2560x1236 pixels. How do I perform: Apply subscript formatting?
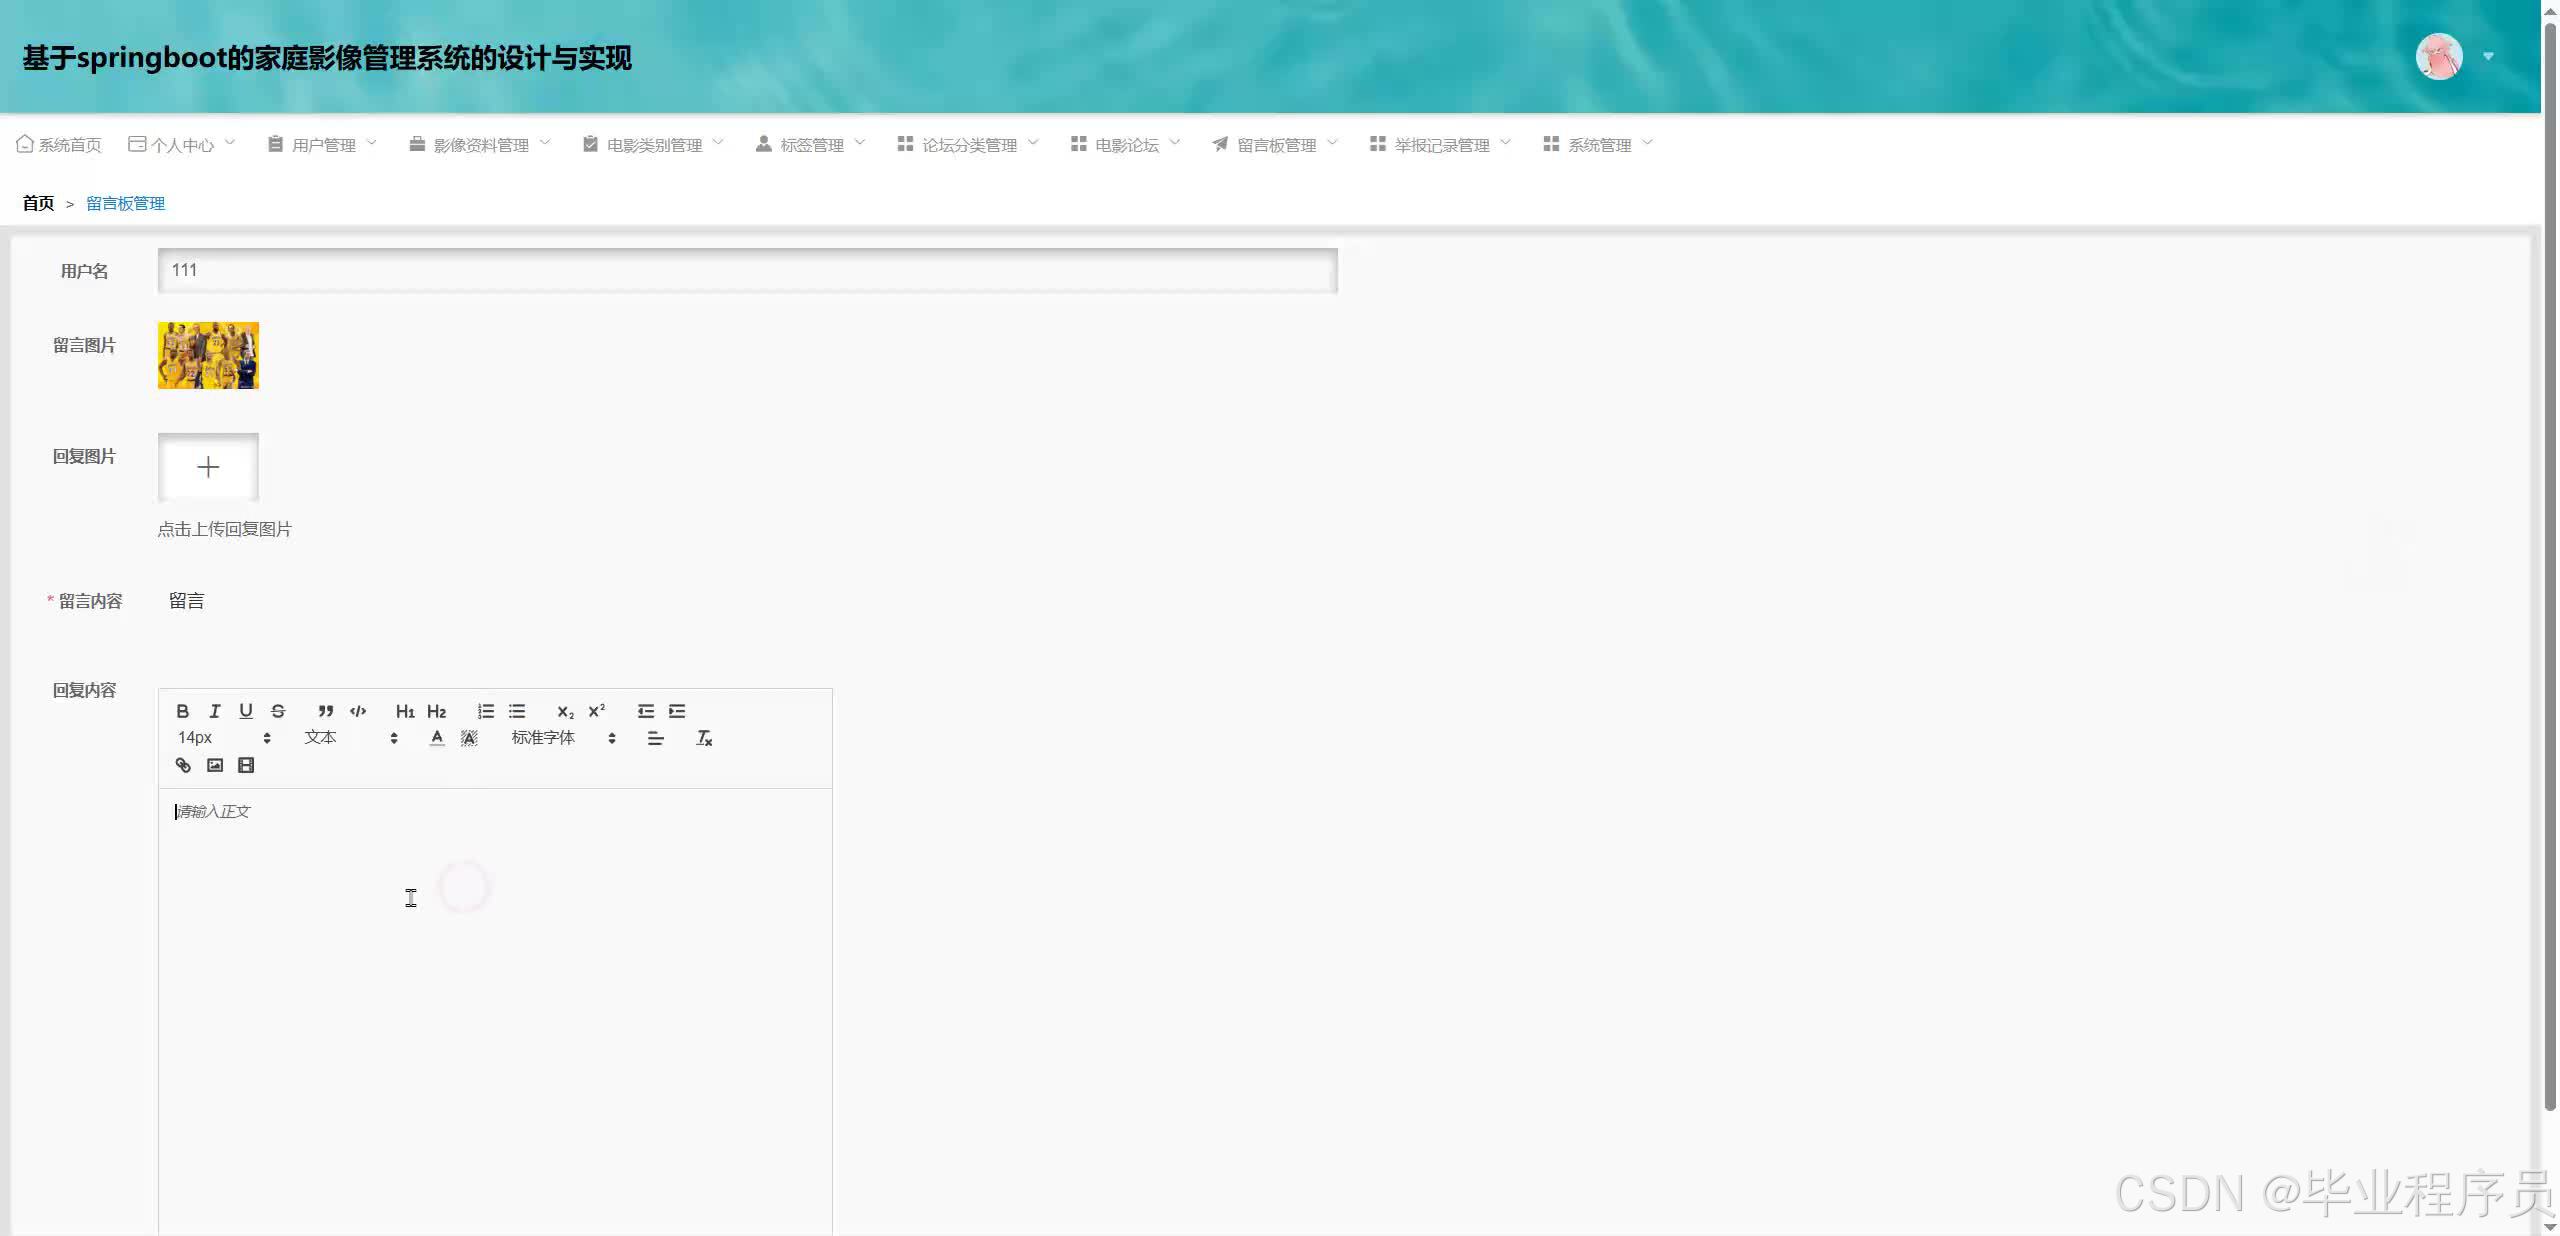(565, 711)
